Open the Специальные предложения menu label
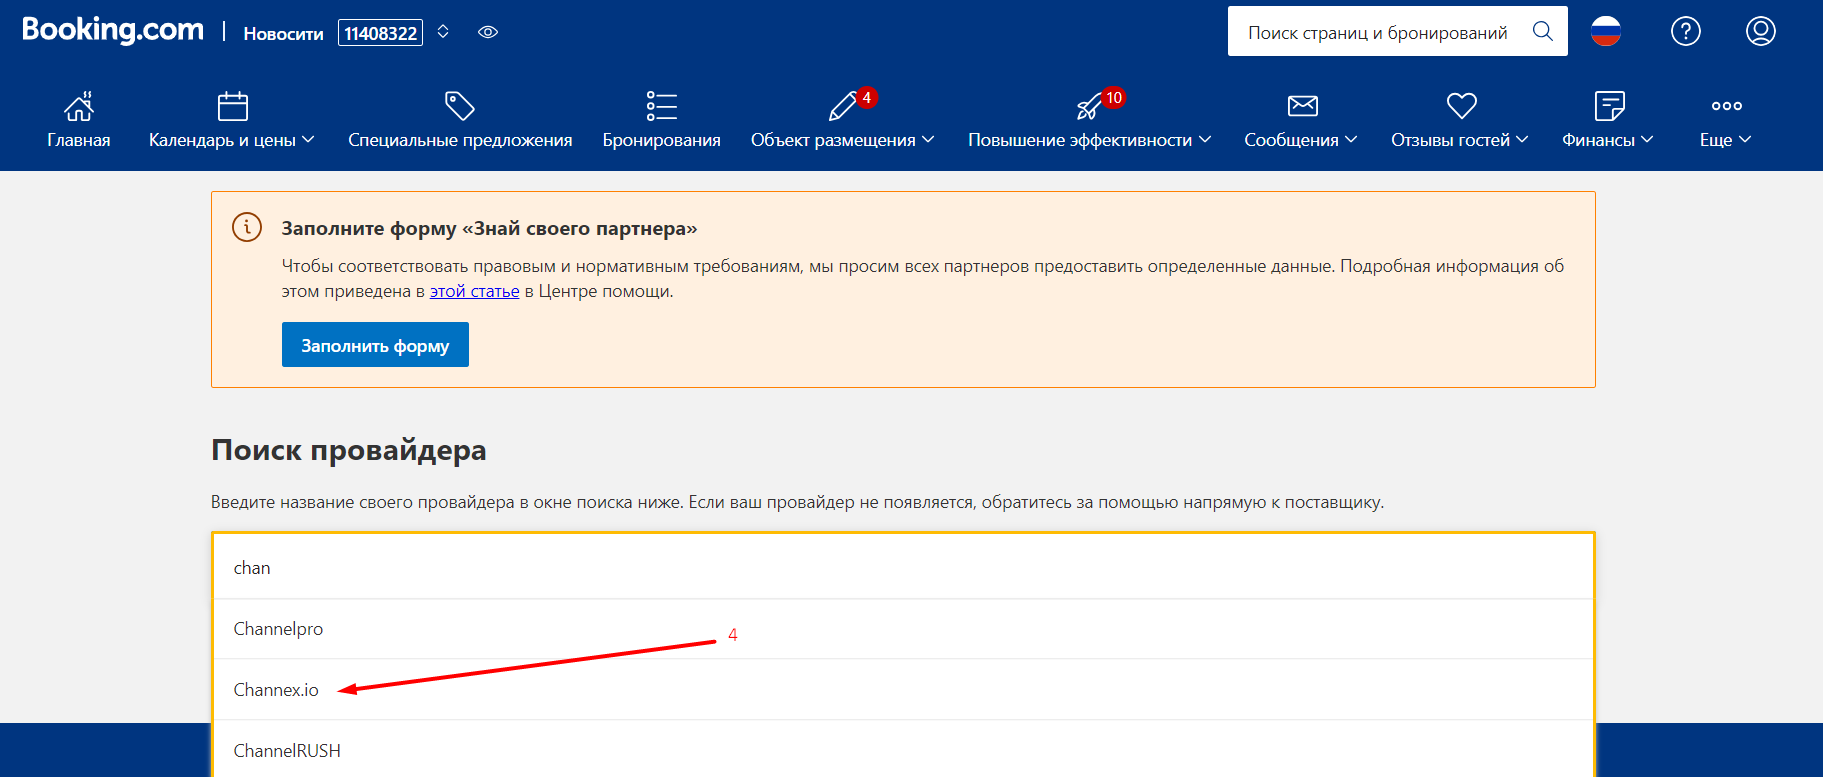Screen dimensions: 1823x777 point(460,140)
